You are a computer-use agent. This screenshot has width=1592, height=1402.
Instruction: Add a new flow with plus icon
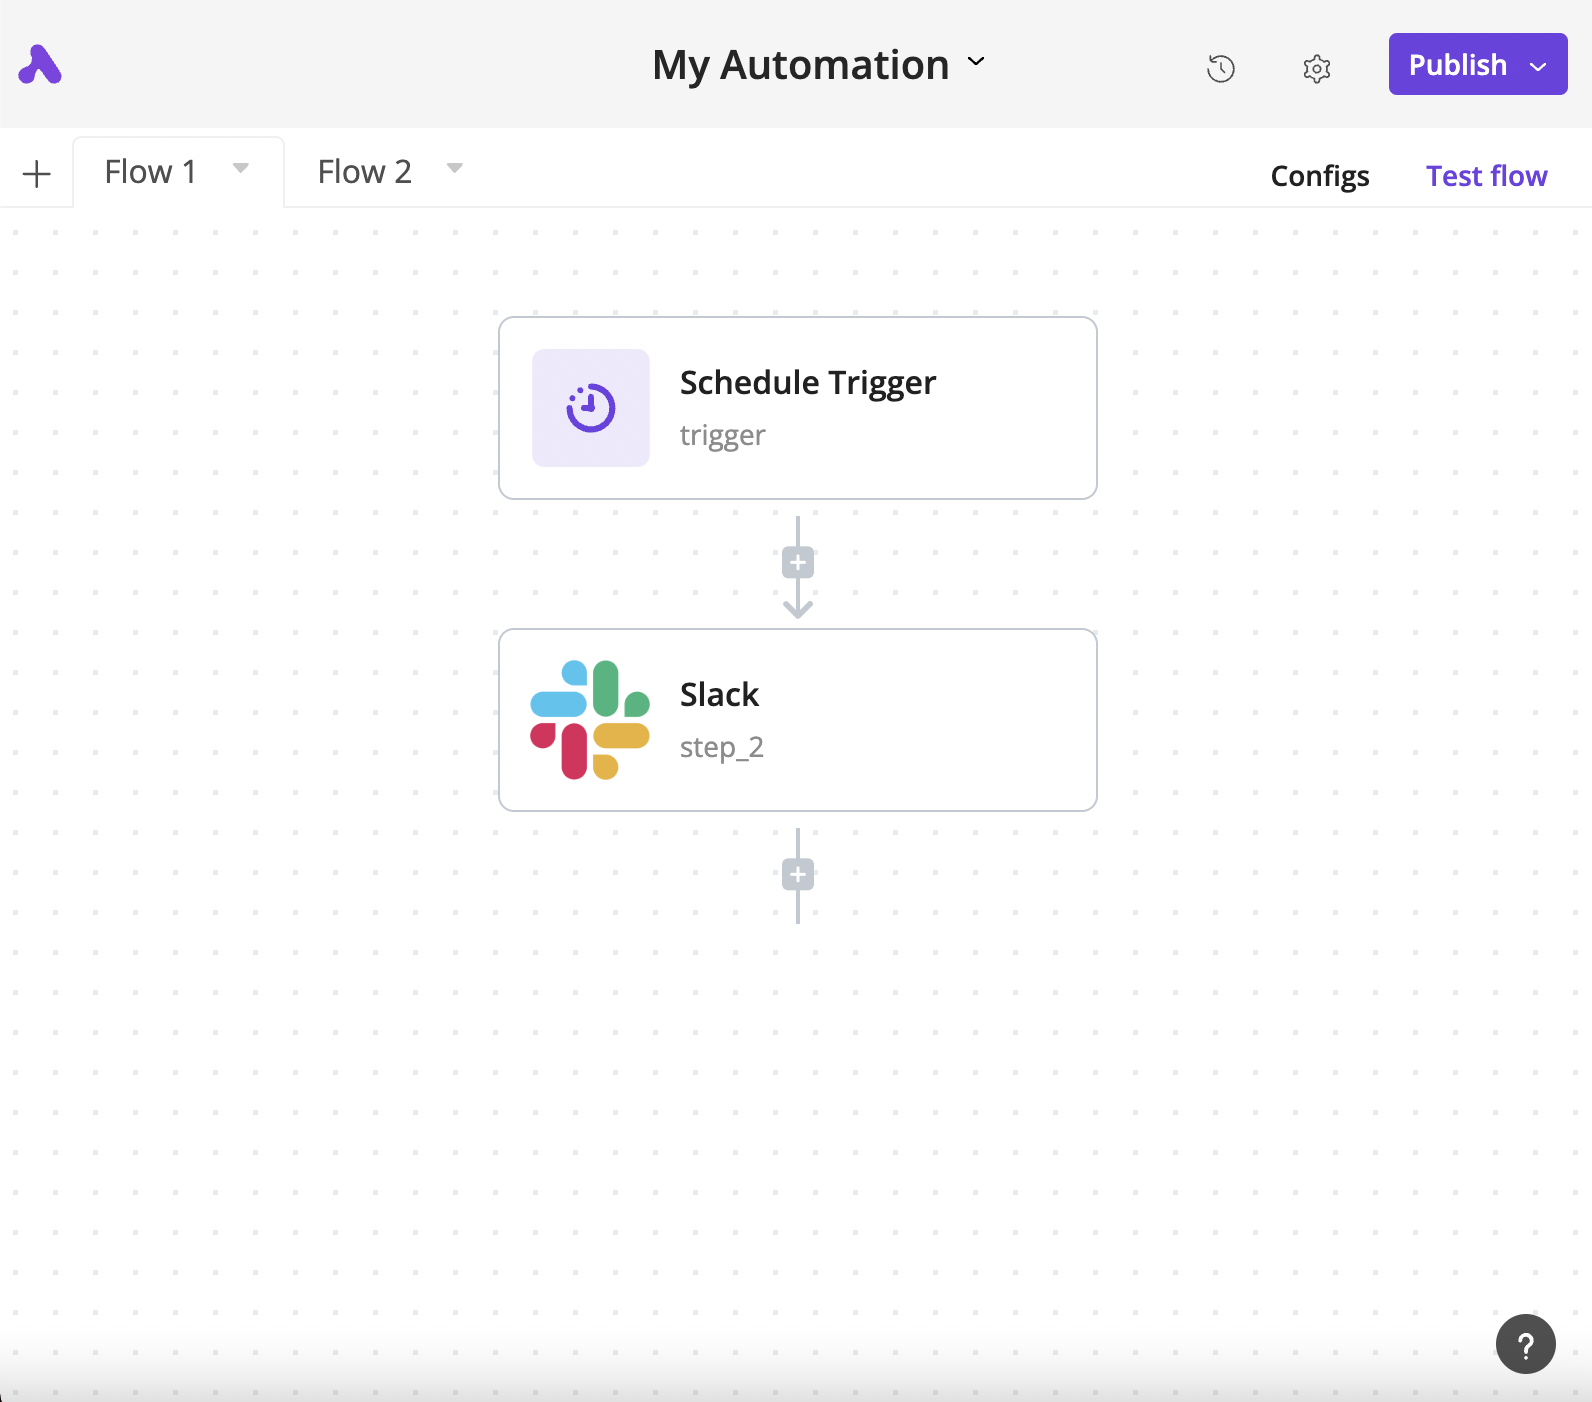tap(37, 174)
